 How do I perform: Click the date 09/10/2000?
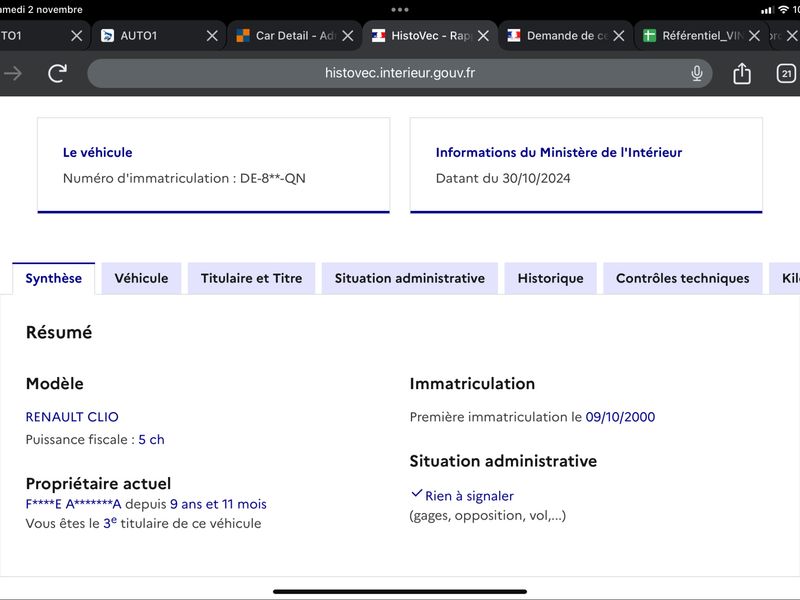point(620,417)
